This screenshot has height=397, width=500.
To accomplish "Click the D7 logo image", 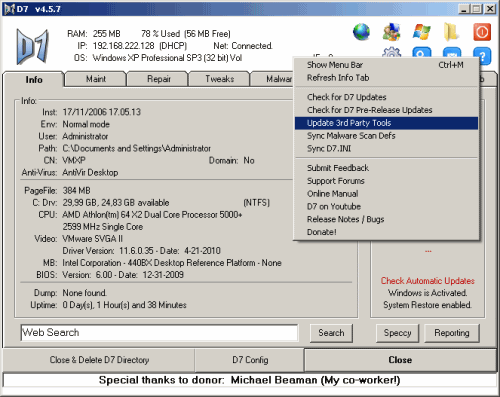I will [x=33, y=46].
